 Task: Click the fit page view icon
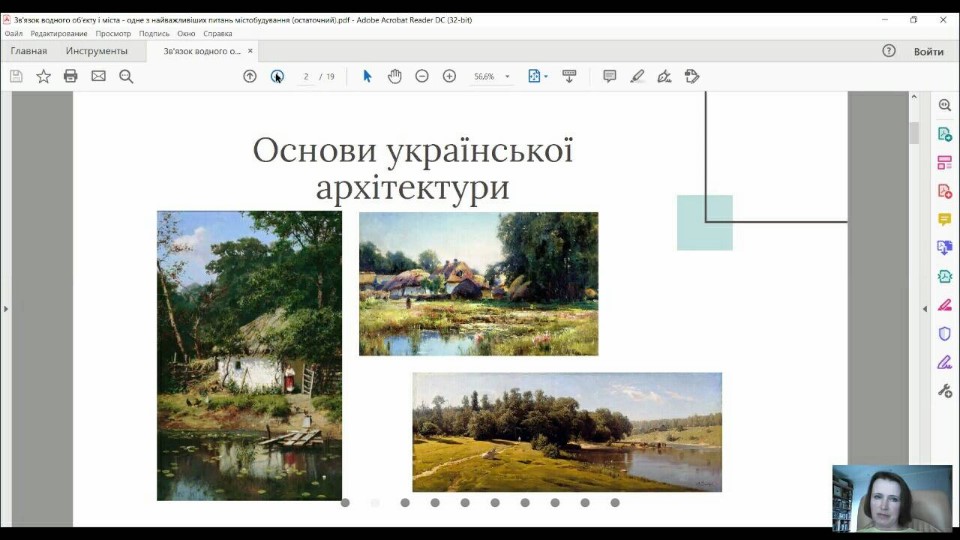[534, 76]
